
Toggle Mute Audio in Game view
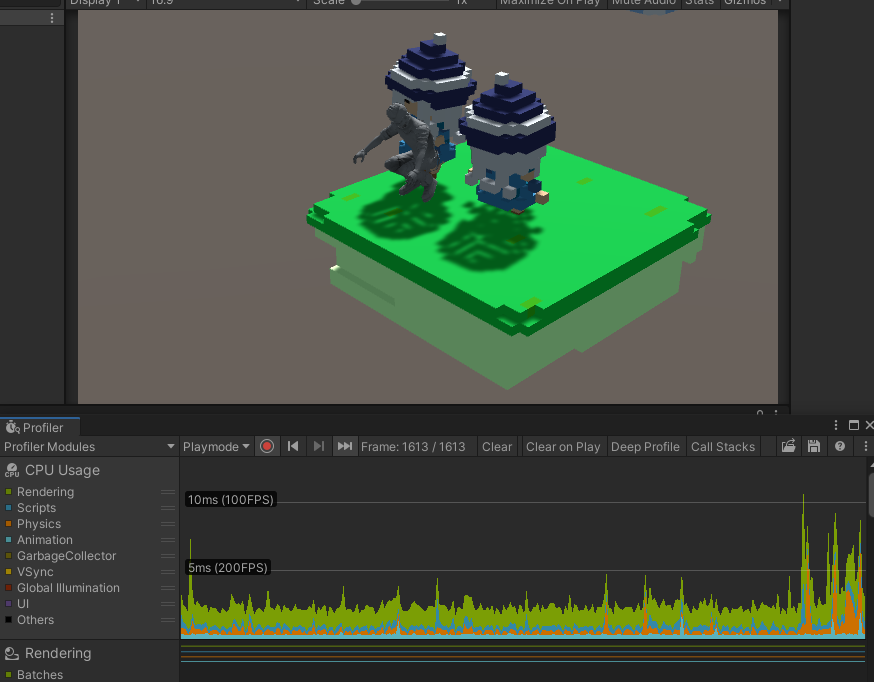click(644, 3)
